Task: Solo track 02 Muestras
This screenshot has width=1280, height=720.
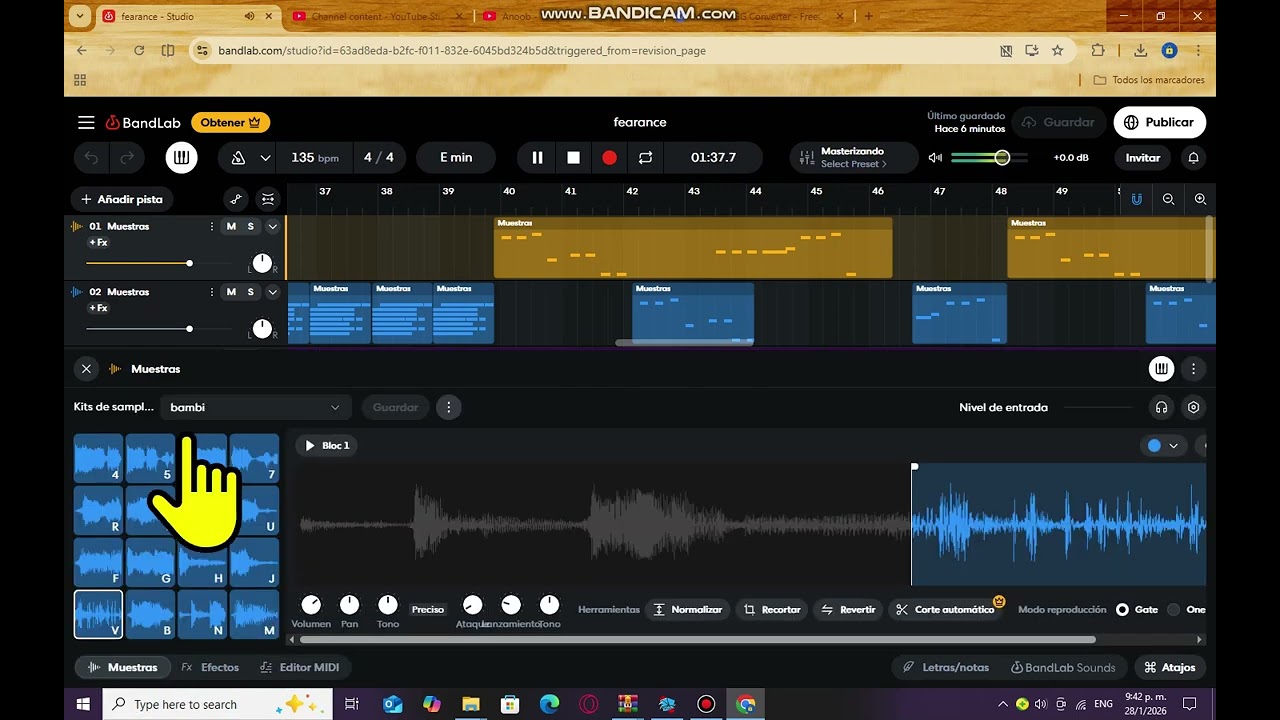Action: [x=251, y=292]
